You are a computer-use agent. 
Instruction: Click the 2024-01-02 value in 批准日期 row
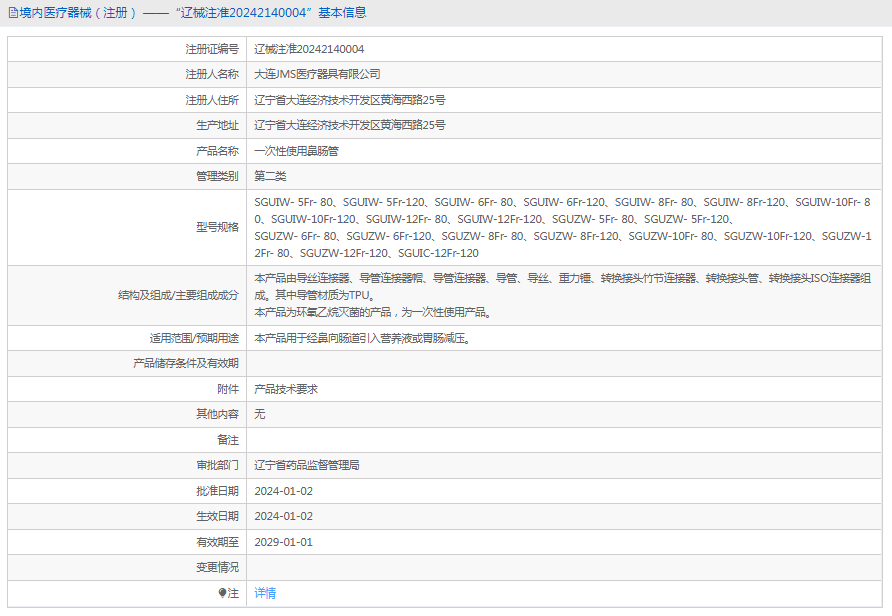tap(283, 491)
